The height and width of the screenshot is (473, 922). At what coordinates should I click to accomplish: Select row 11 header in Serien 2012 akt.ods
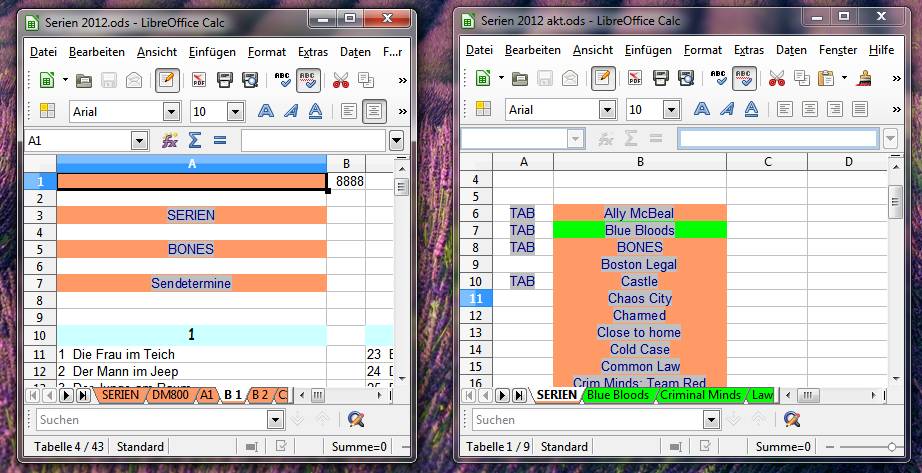pos(476,298)
